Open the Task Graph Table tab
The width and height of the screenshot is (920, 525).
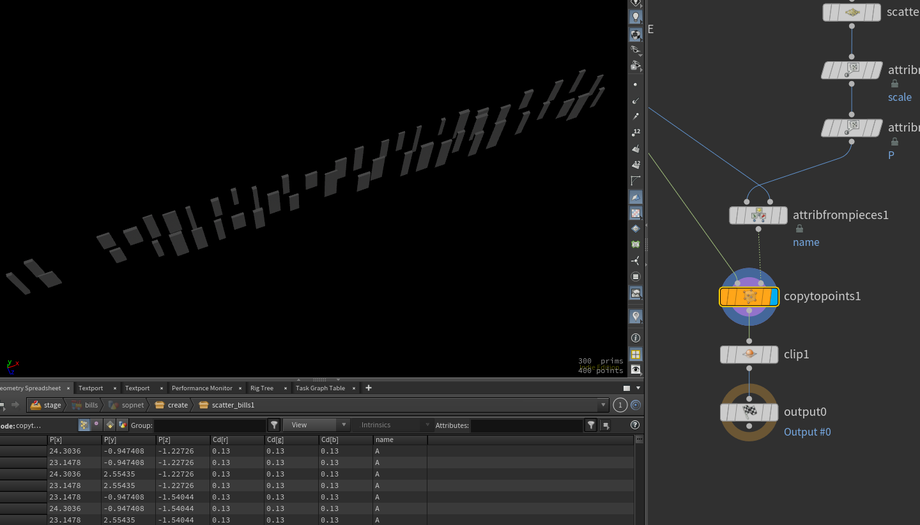[320, 388]
